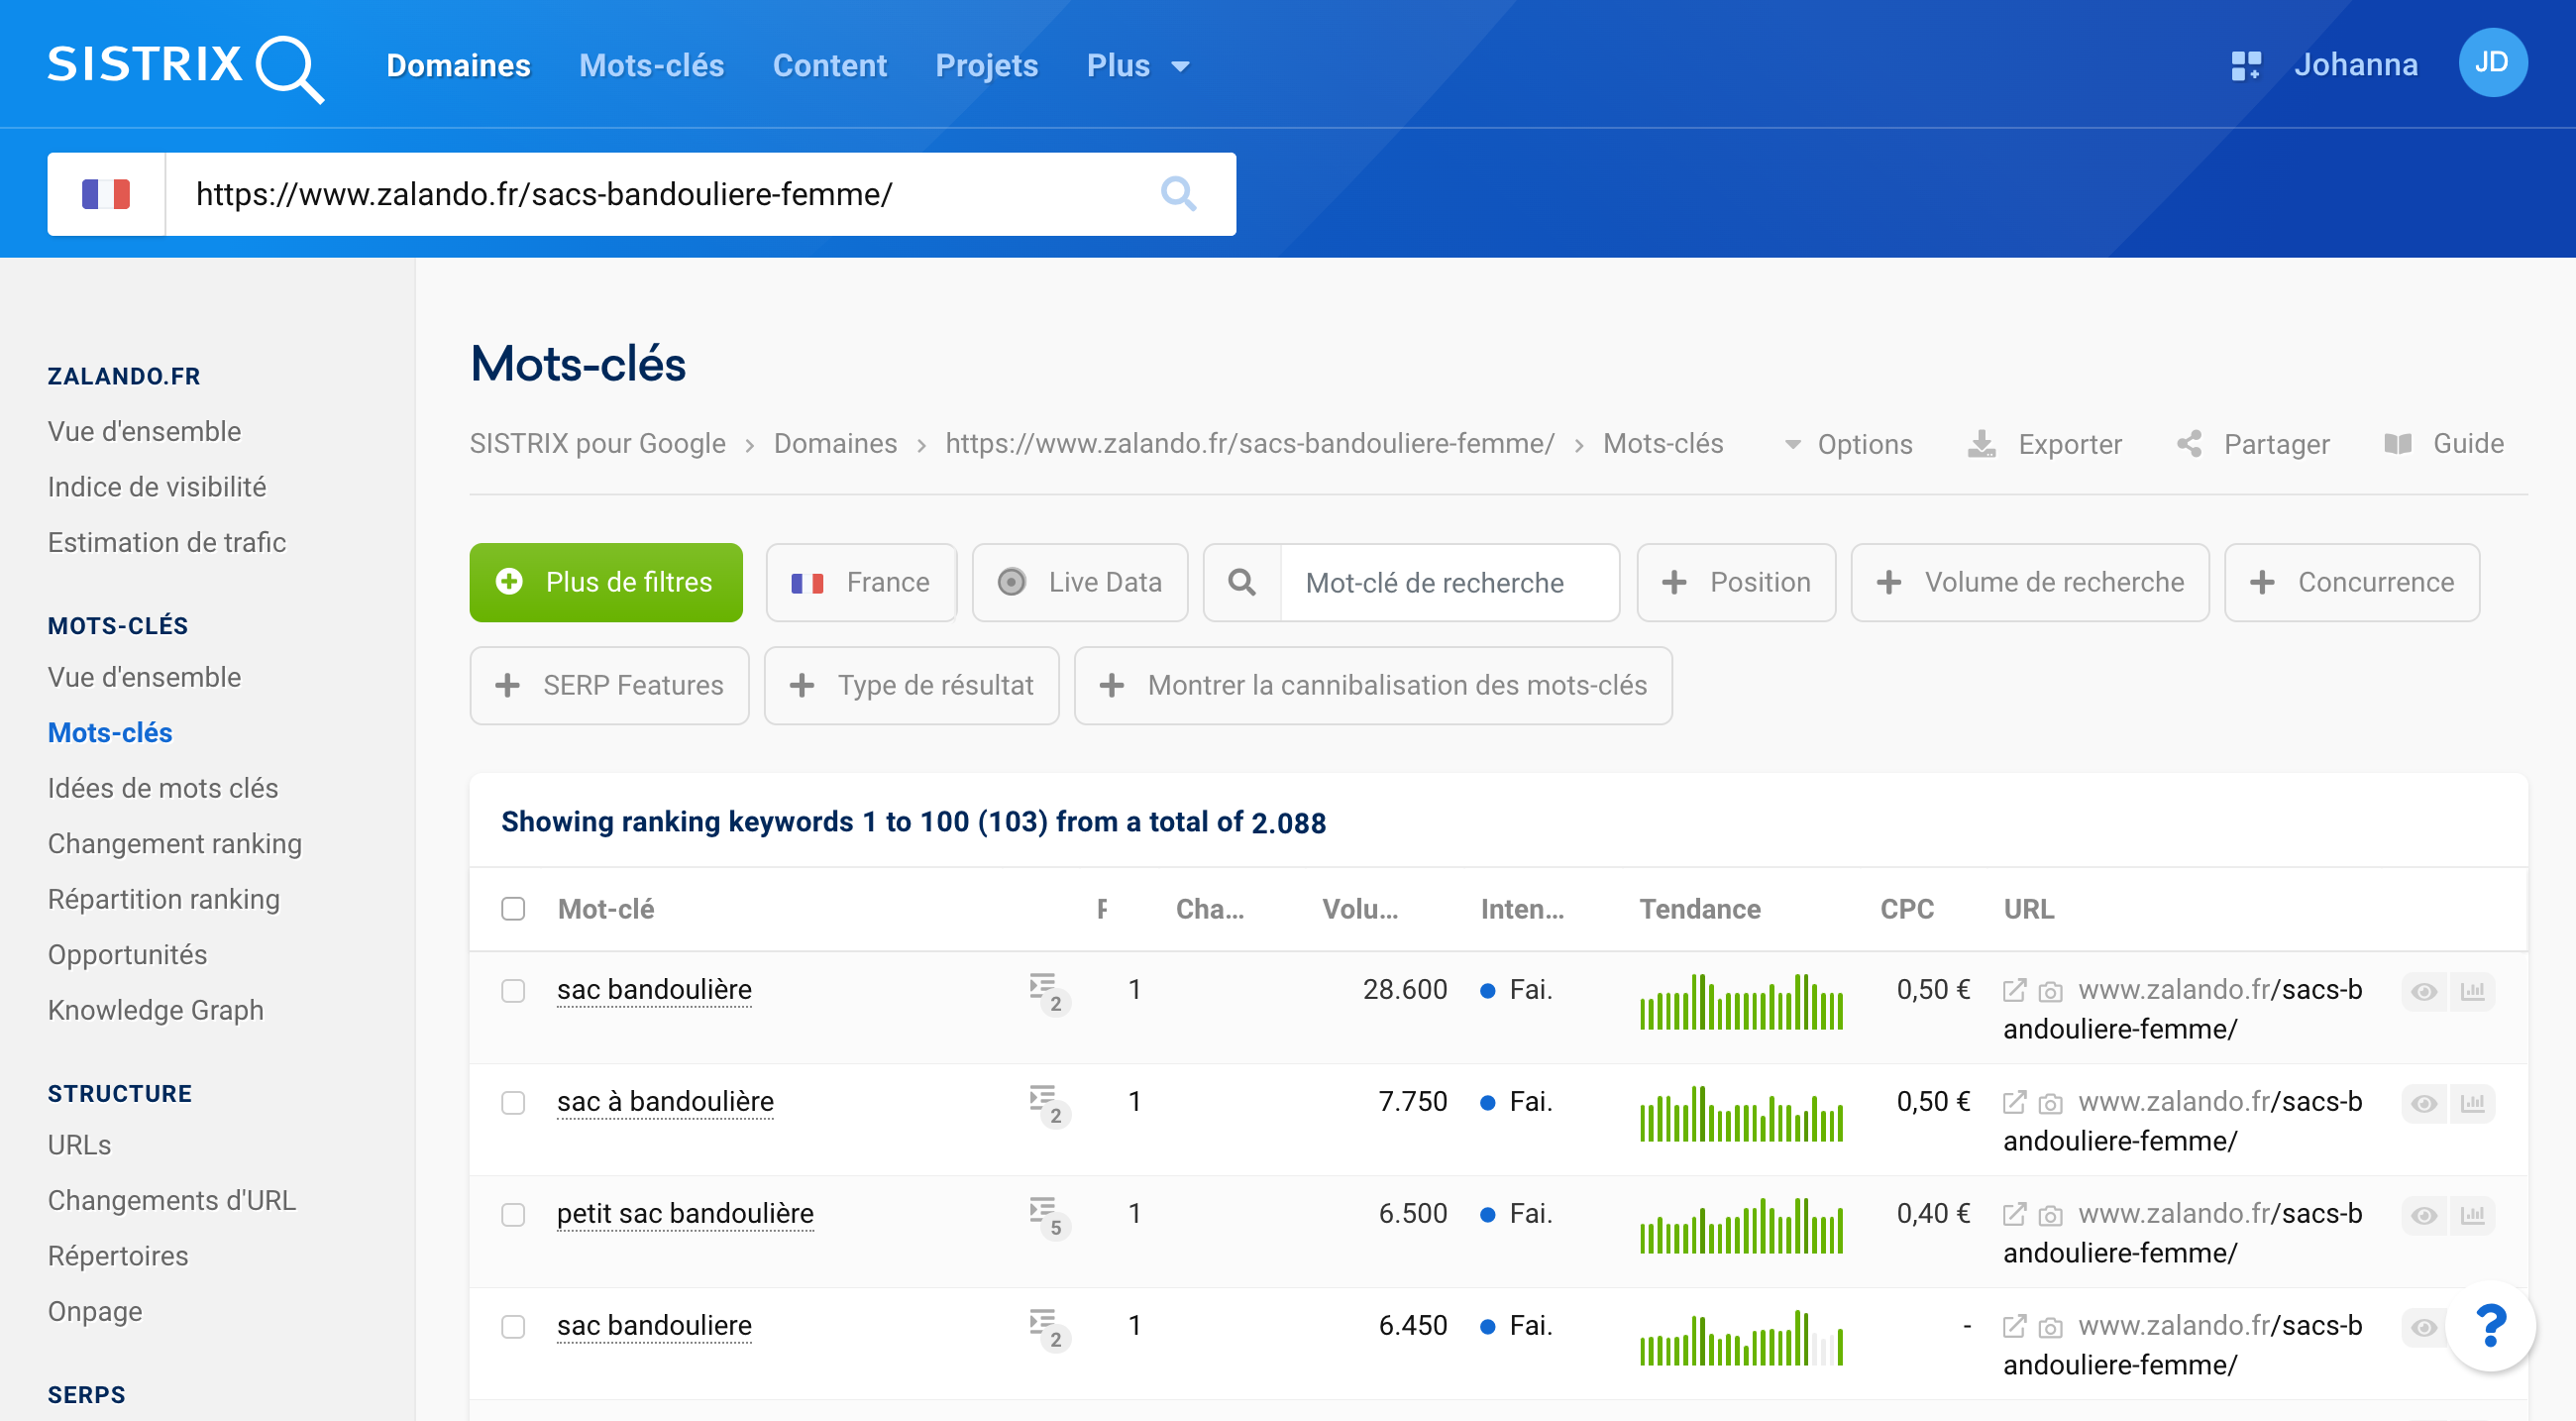Click the French flag country selector
The height and width of the screenshot is (1421, 2576).
(106, 194)
